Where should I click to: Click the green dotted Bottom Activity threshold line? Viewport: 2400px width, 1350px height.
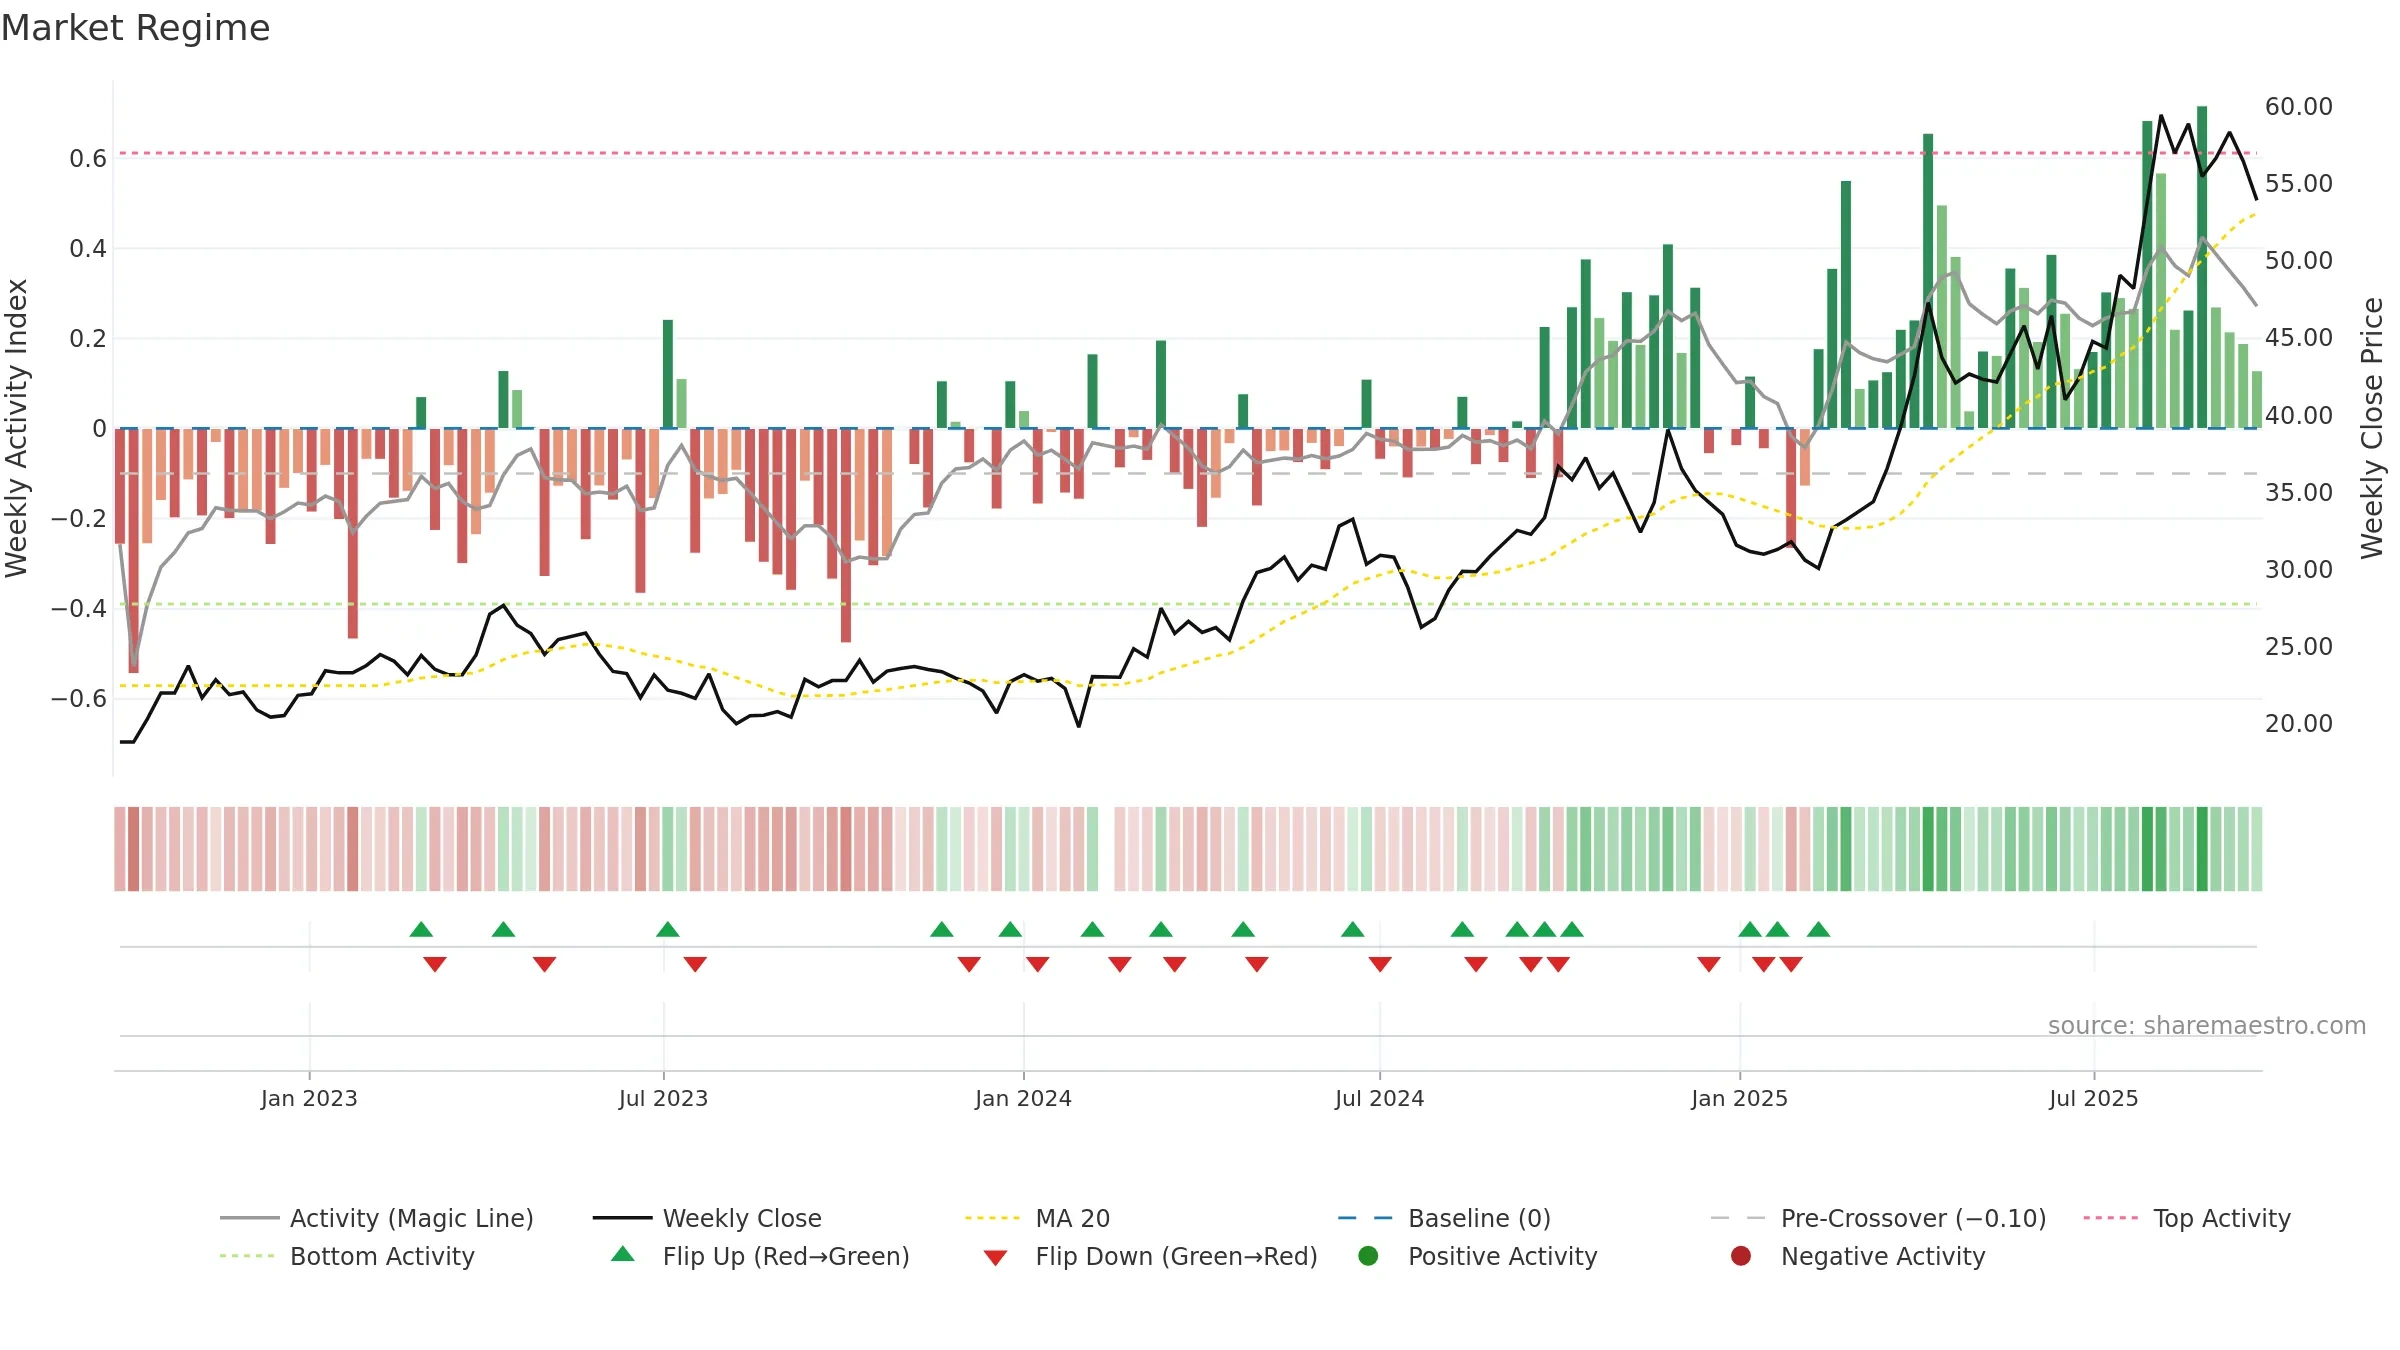pos(1188,604)
